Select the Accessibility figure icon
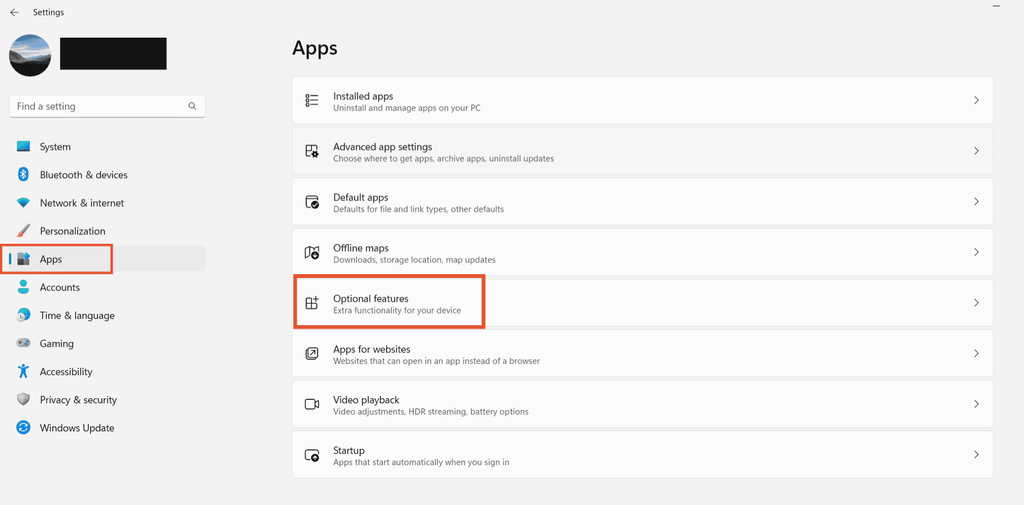 coord(24,371)
